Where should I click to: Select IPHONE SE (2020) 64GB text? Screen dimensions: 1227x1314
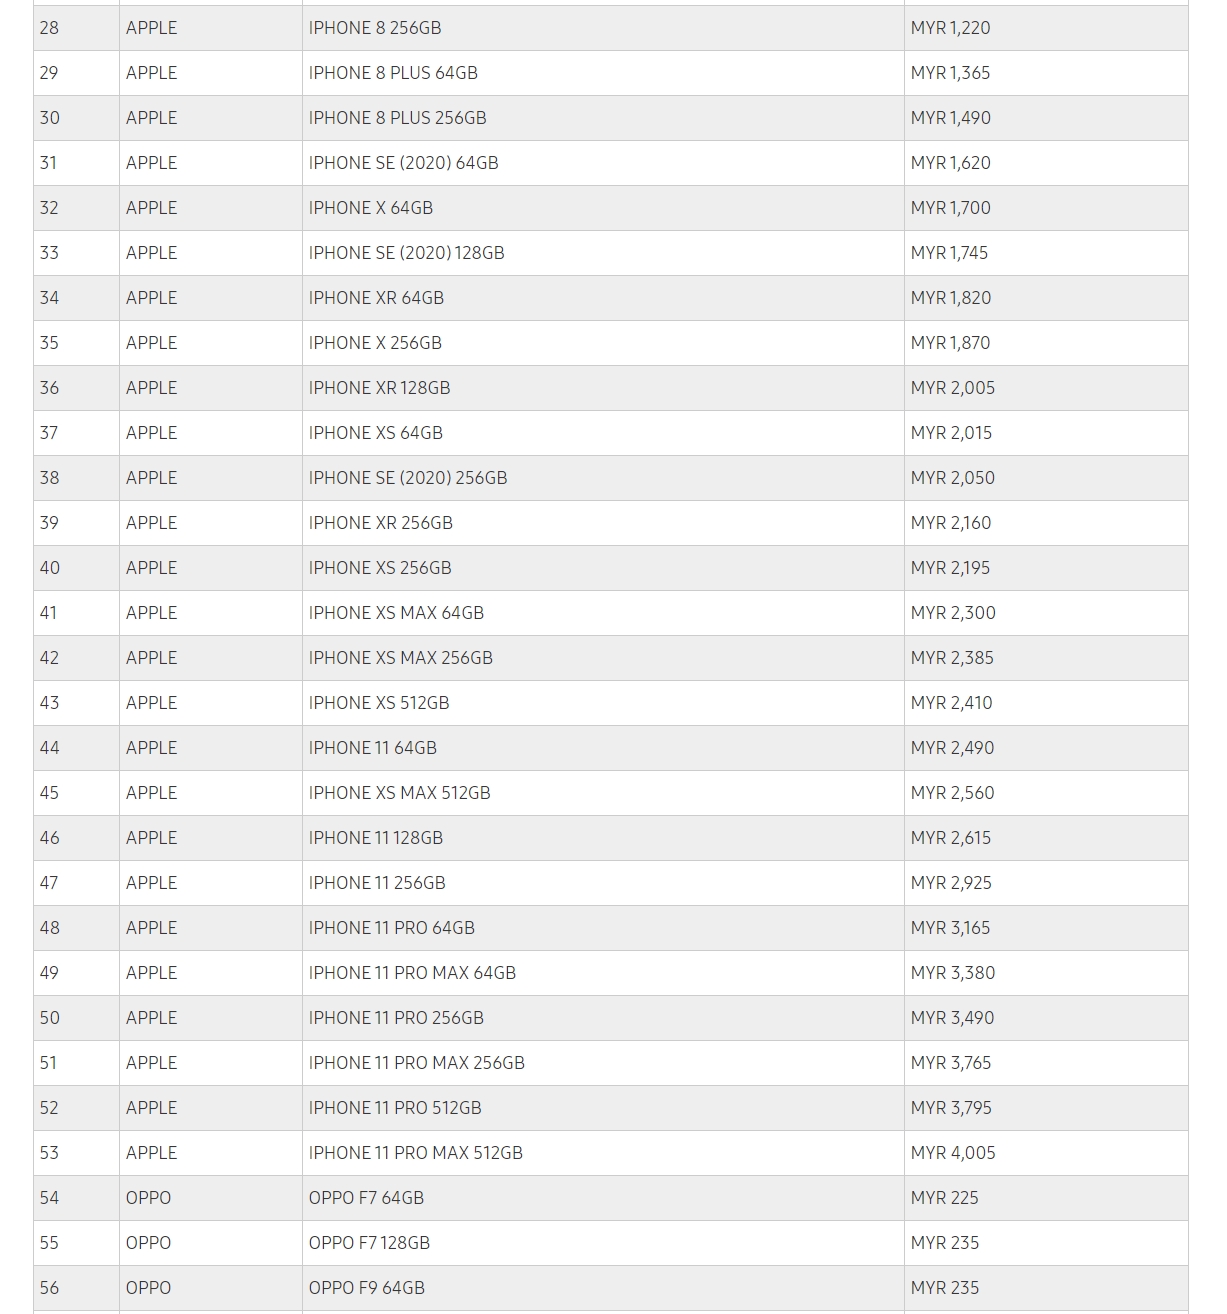403,163
